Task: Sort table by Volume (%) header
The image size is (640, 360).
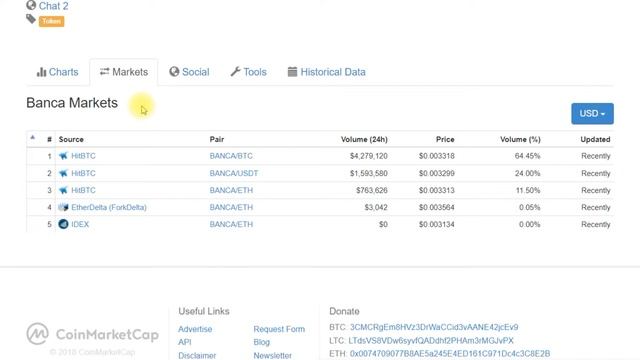Action: [x=520, y=140]
